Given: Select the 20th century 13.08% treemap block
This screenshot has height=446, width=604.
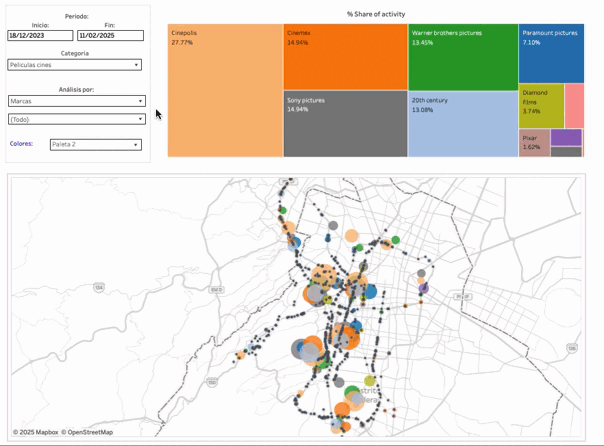Looking at the screenshot, I should point(463,124).
